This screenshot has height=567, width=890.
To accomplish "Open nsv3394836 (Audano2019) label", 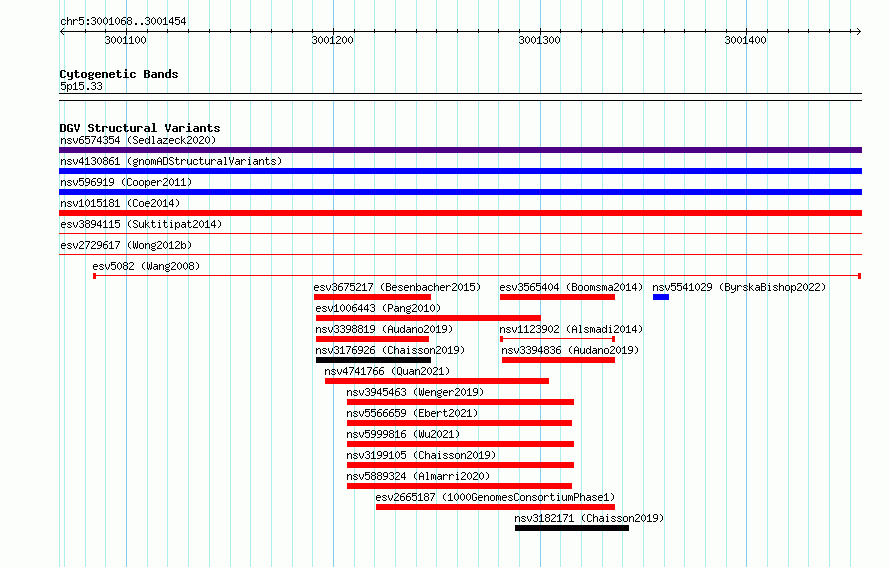I will tap(570, 350).
